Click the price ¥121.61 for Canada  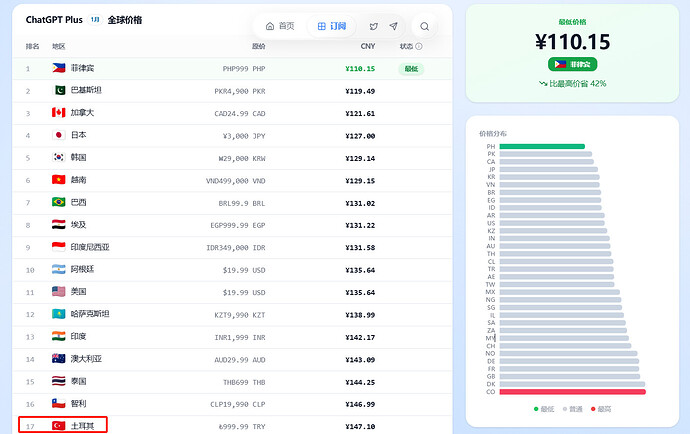tap(360, 114)
